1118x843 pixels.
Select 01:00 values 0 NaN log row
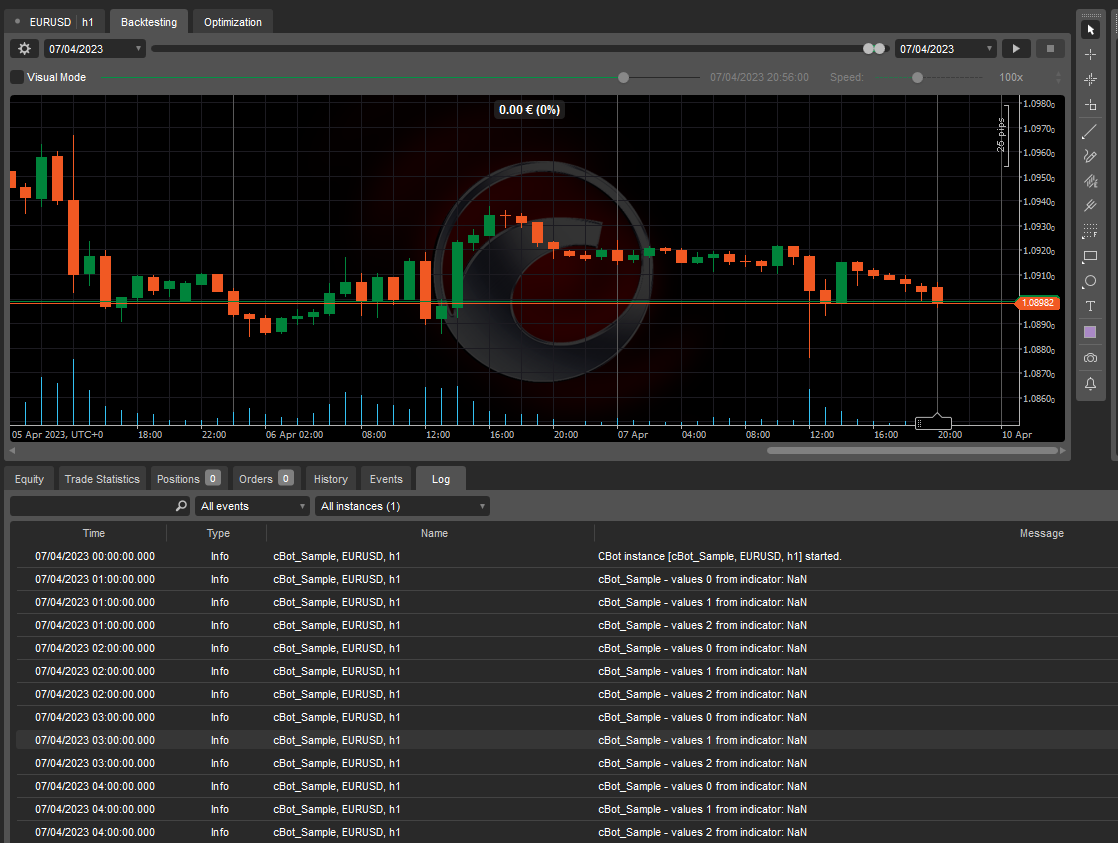click(x=567, y=579)
